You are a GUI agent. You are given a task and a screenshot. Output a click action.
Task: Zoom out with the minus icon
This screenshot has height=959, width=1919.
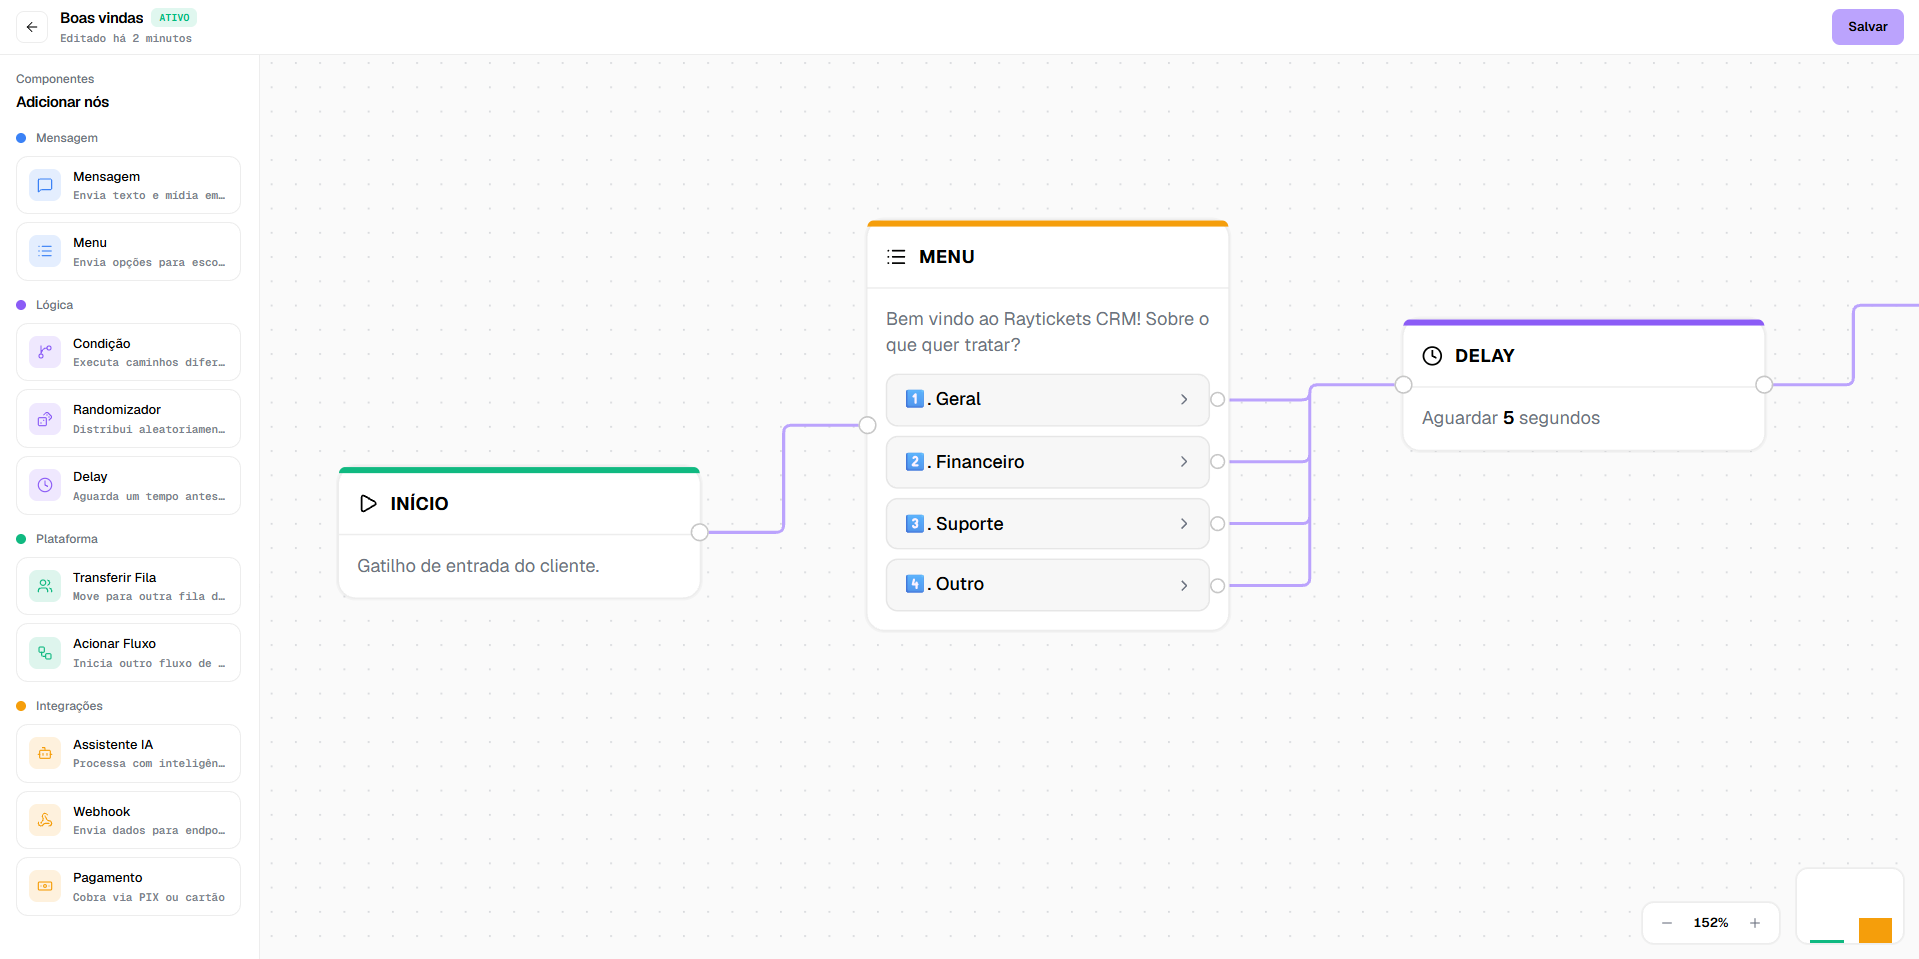[x=1667, y=923]
